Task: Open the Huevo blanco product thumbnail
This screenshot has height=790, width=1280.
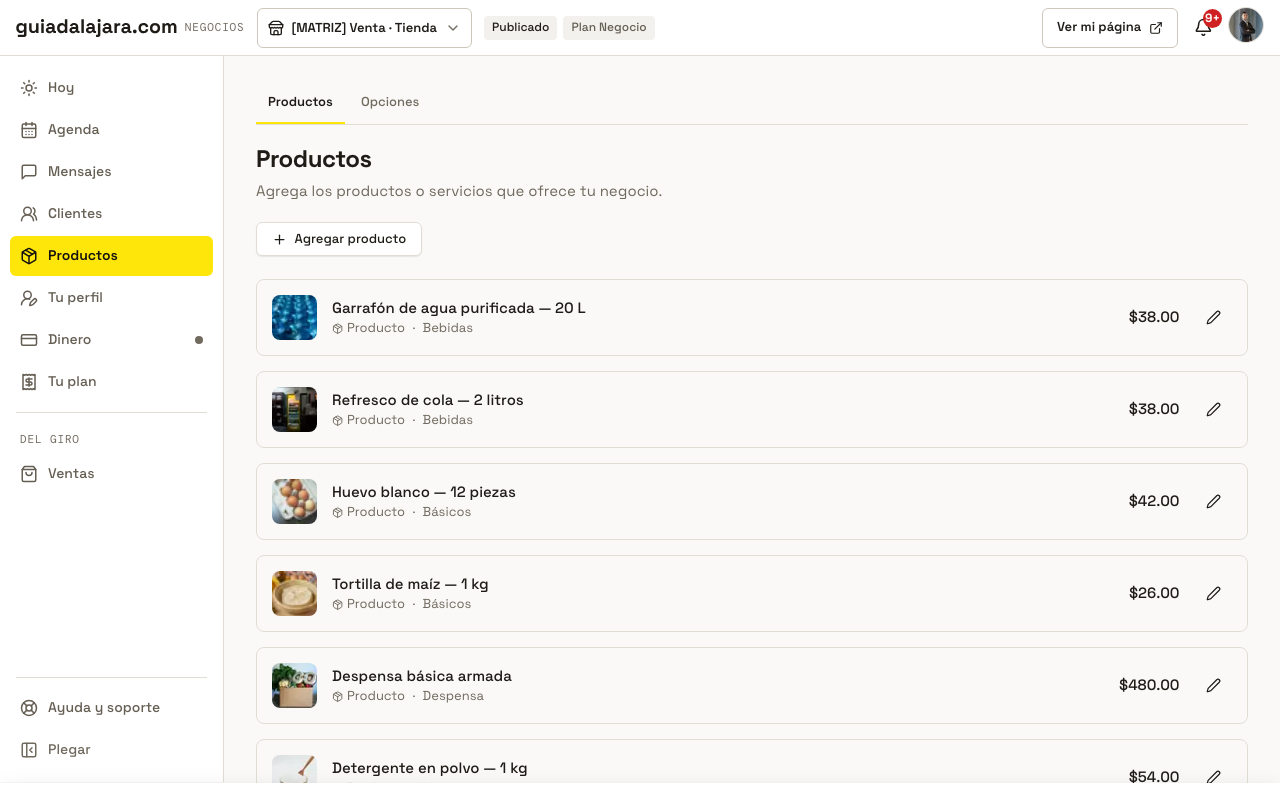Action: click(294, 501)
